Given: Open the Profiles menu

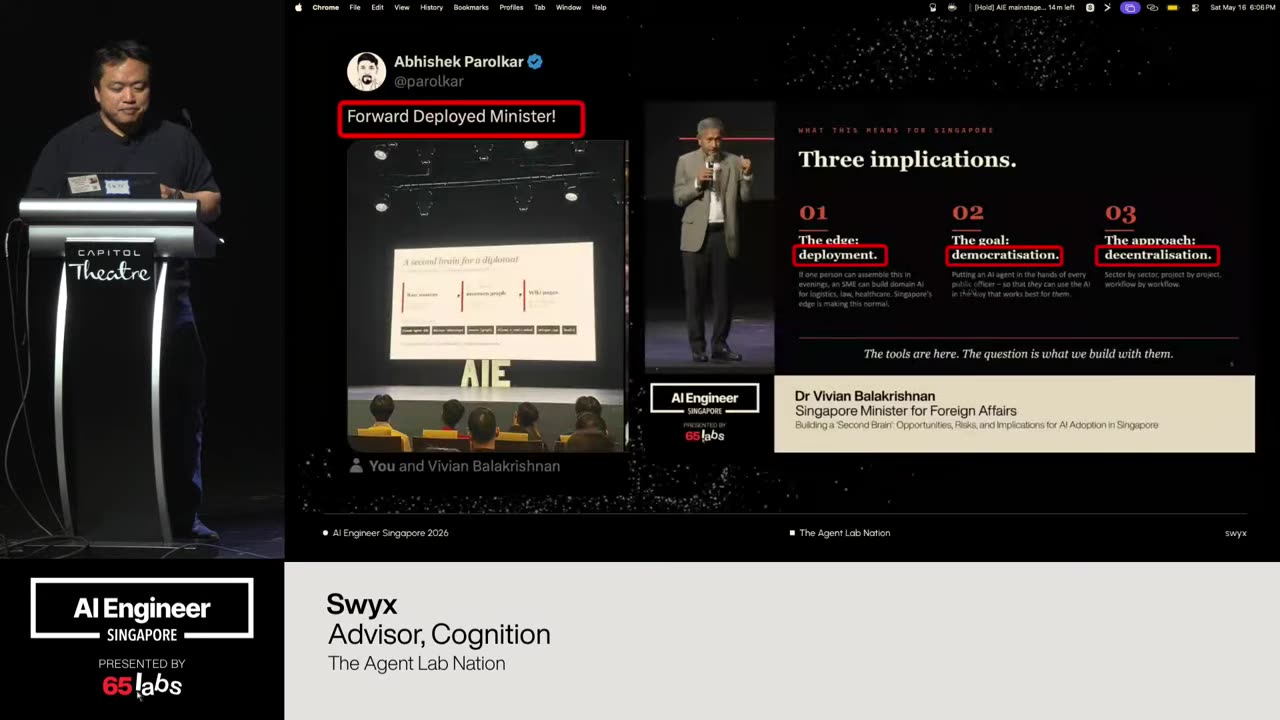Looking at the screenshot, I should [511, 7].
